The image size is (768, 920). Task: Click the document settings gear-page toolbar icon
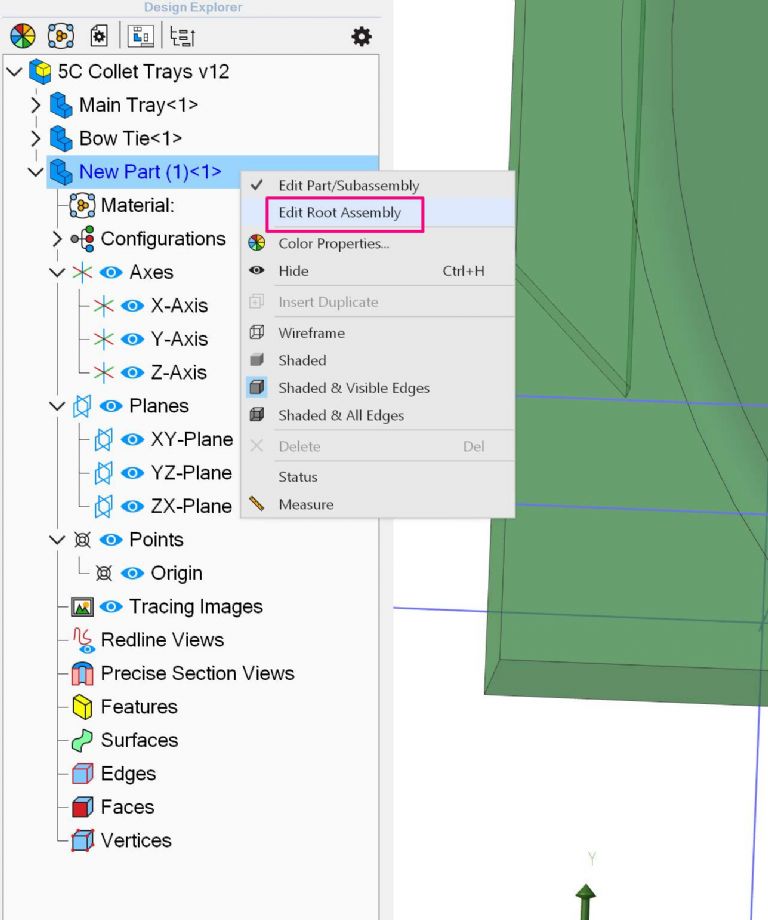click(99, 36)
